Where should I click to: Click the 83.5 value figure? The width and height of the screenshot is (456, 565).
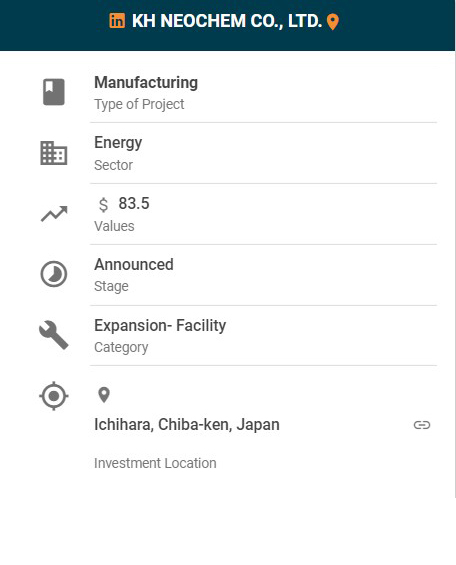pyautogui.click(x=134, y=204)
